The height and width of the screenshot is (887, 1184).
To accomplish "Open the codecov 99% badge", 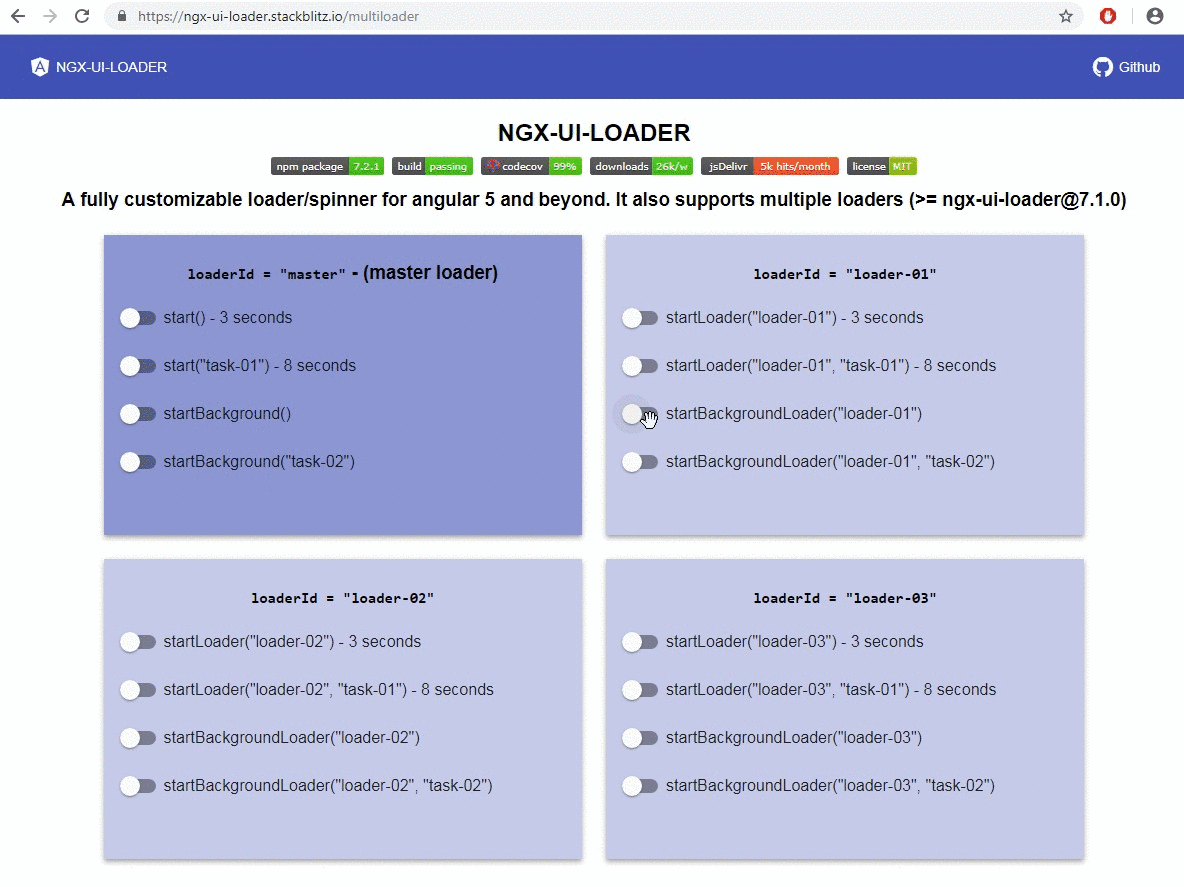I will click(x=531, y=166).
